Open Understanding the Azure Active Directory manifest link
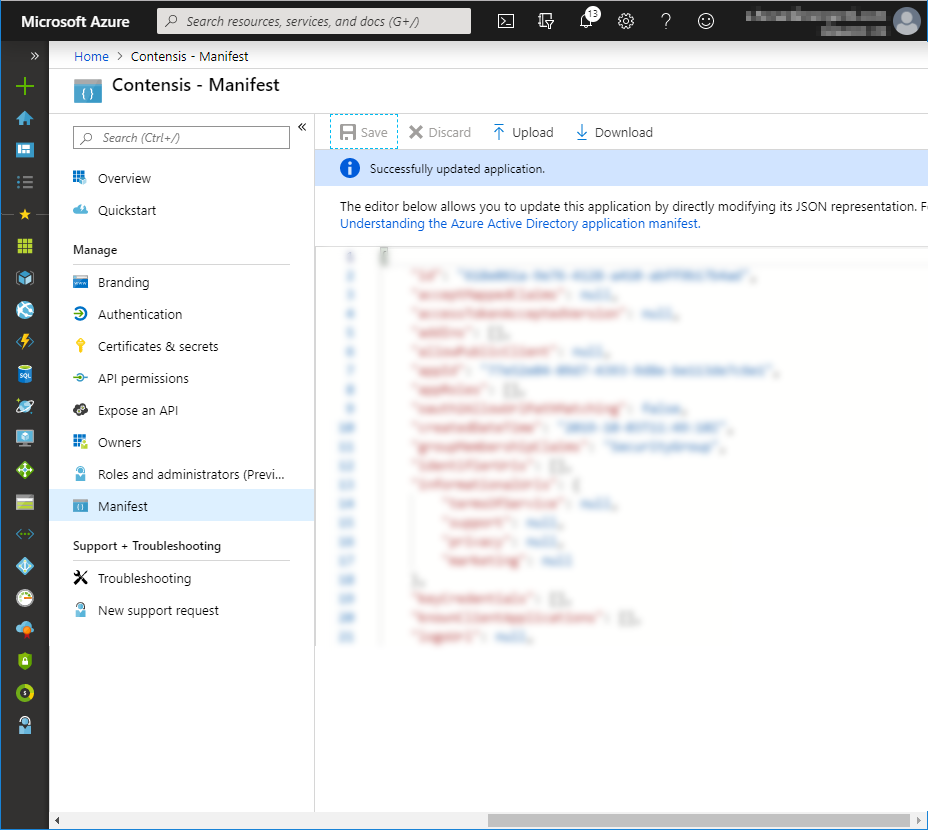The width and height of the screenshot is (928, 830). click(x=520, y=224)
